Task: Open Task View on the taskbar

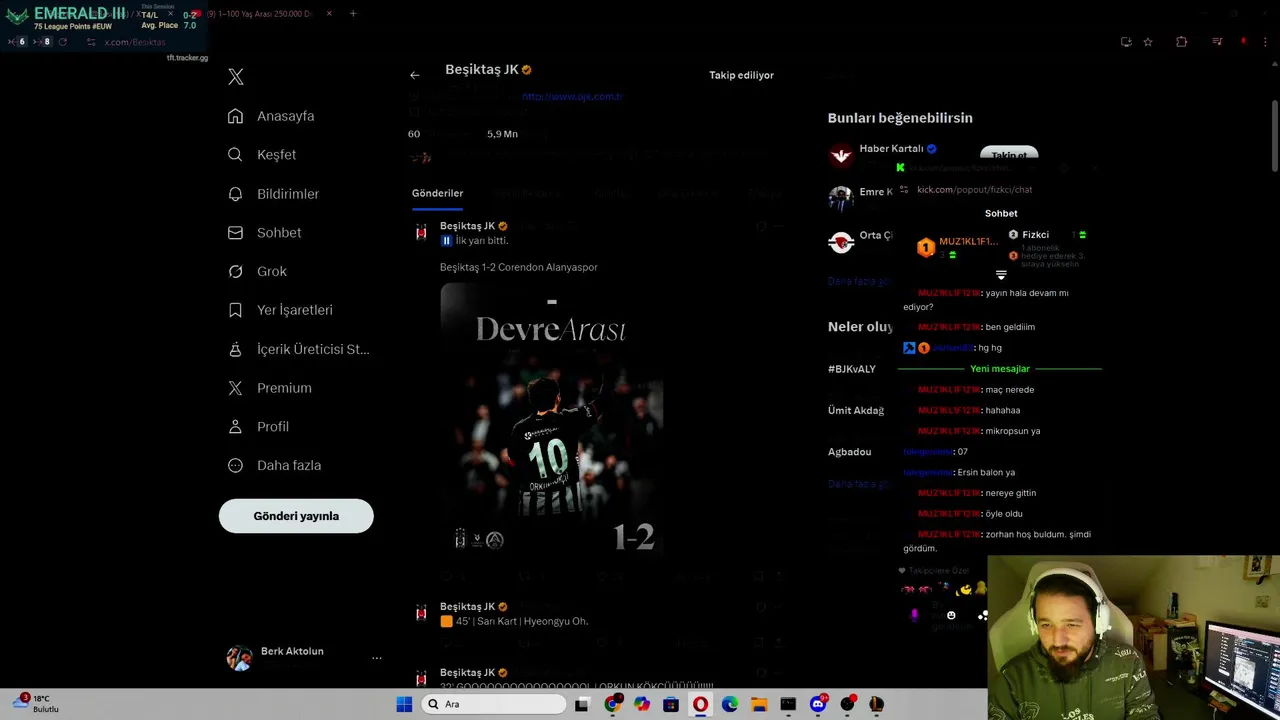Action: [x=582, y=704]
